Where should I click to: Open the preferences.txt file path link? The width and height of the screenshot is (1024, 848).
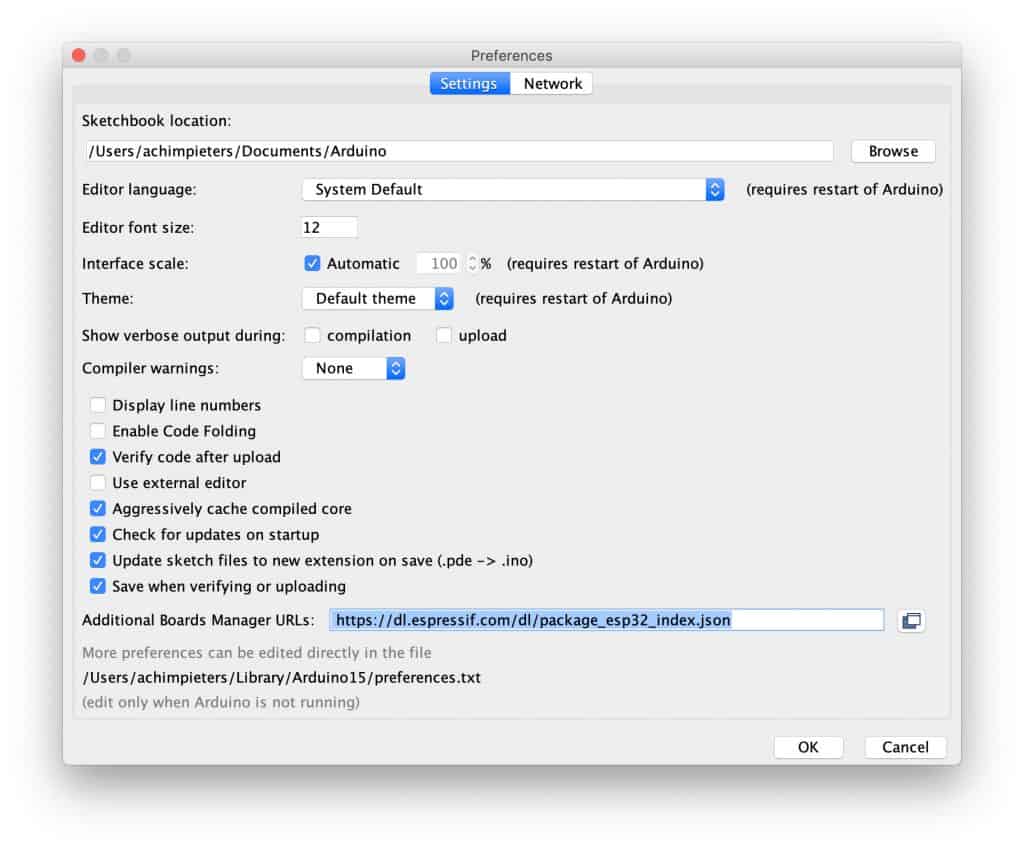pos(281,677)
